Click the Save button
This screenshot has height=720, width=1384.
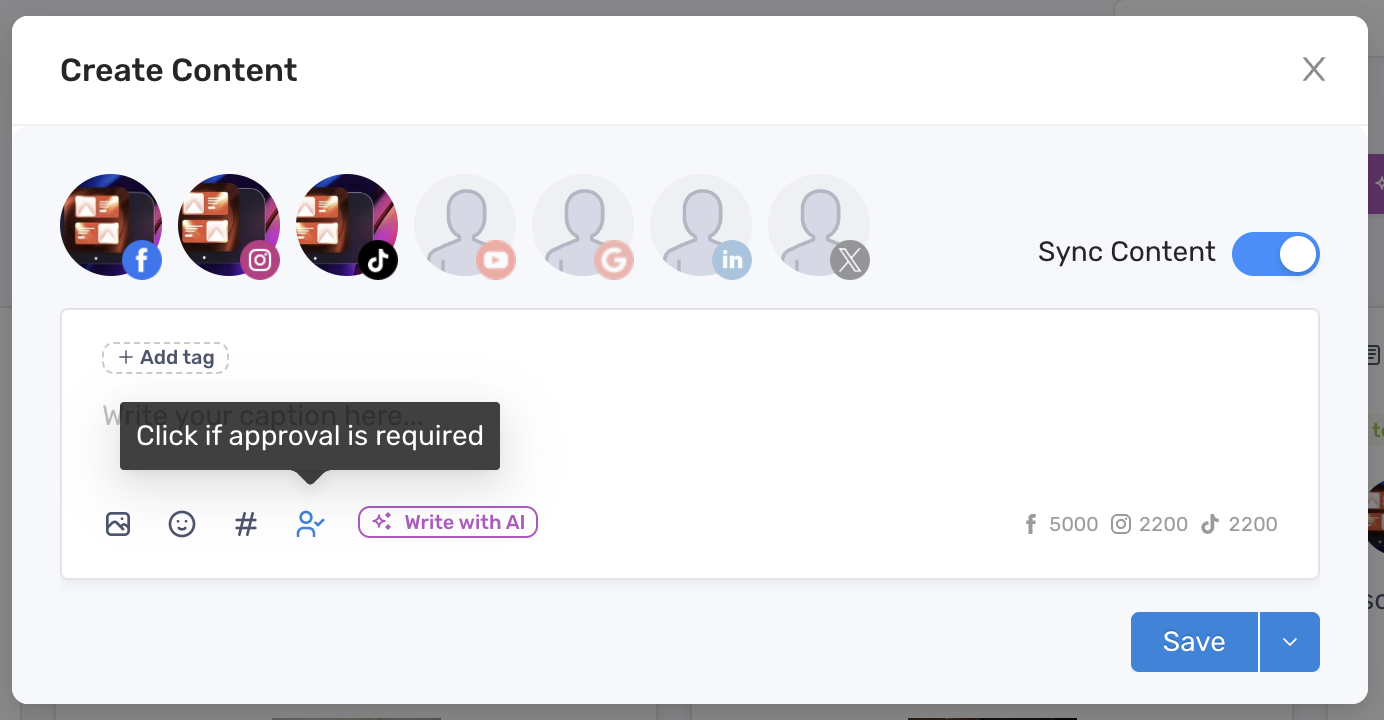(1194, 642)
